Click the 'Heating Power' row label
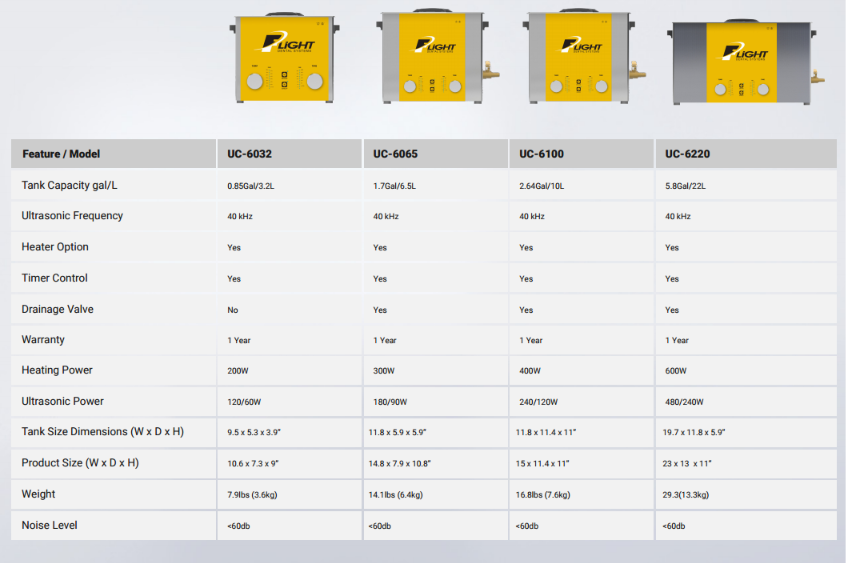The image size is (846, 563). [57, 370]
